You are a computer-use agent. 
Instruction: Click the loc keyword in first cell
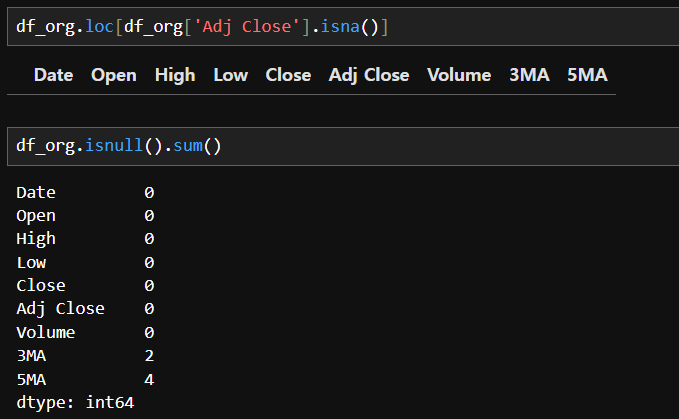point(99,27)
